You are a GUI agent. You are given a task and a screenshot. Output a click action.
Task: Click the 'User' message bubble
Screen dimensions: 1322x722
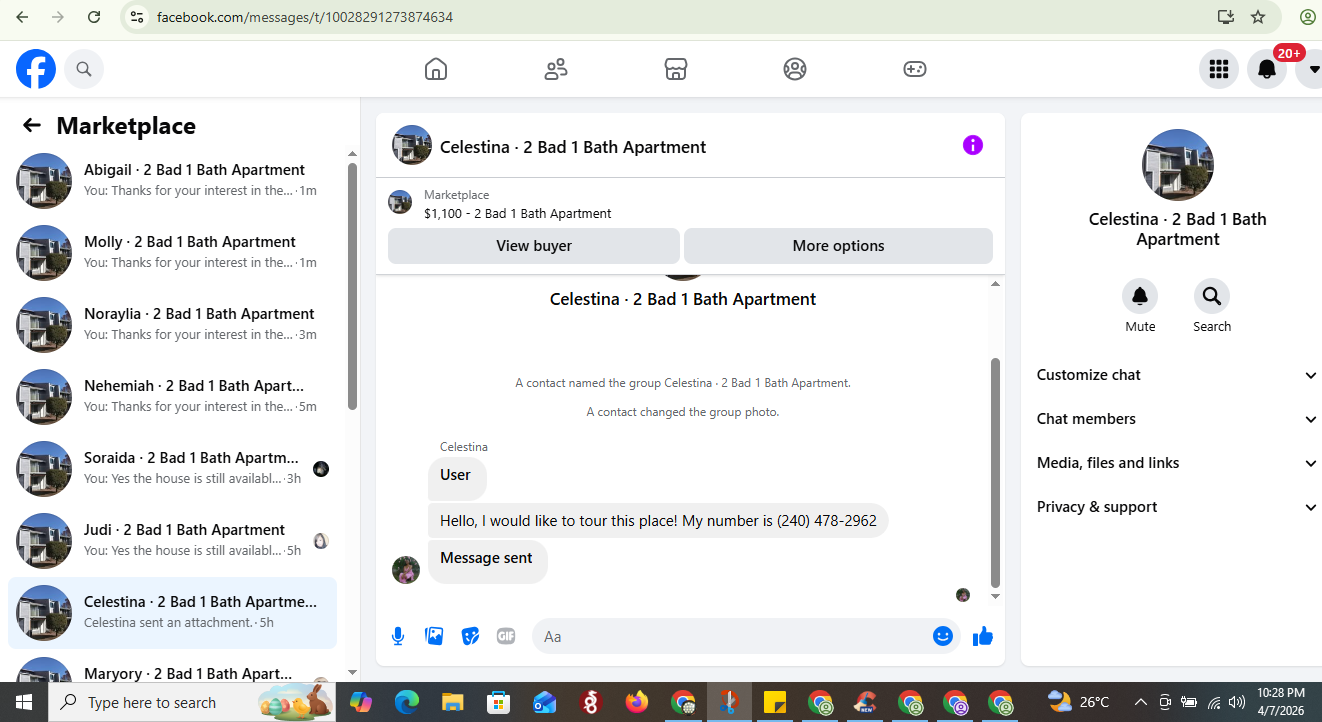(456, 477)
